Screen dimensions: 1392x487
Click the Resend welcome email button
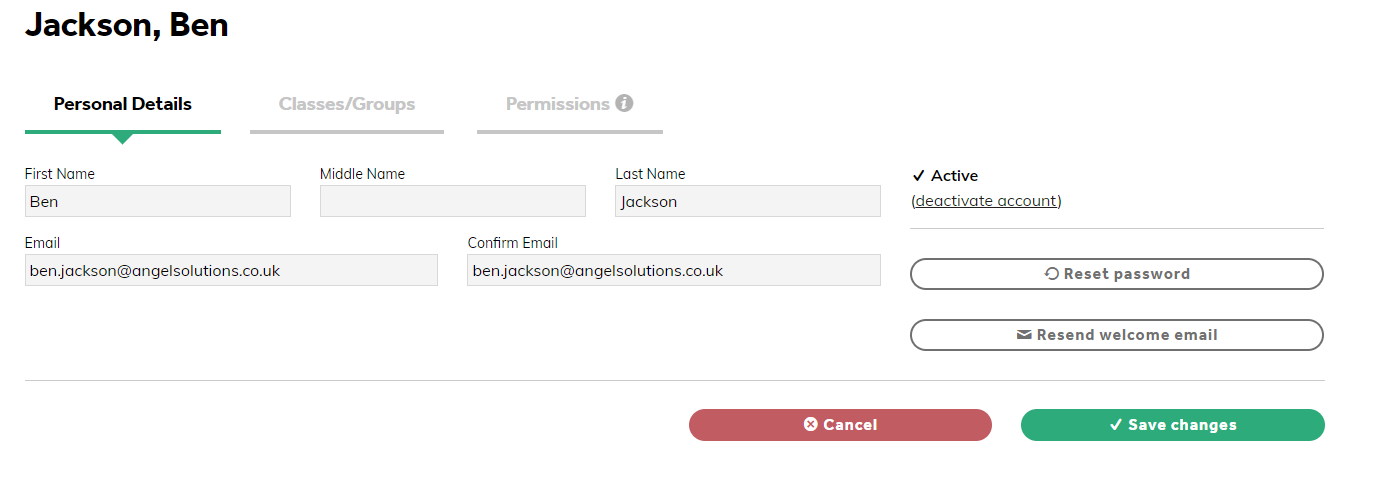pos(1117,335)
